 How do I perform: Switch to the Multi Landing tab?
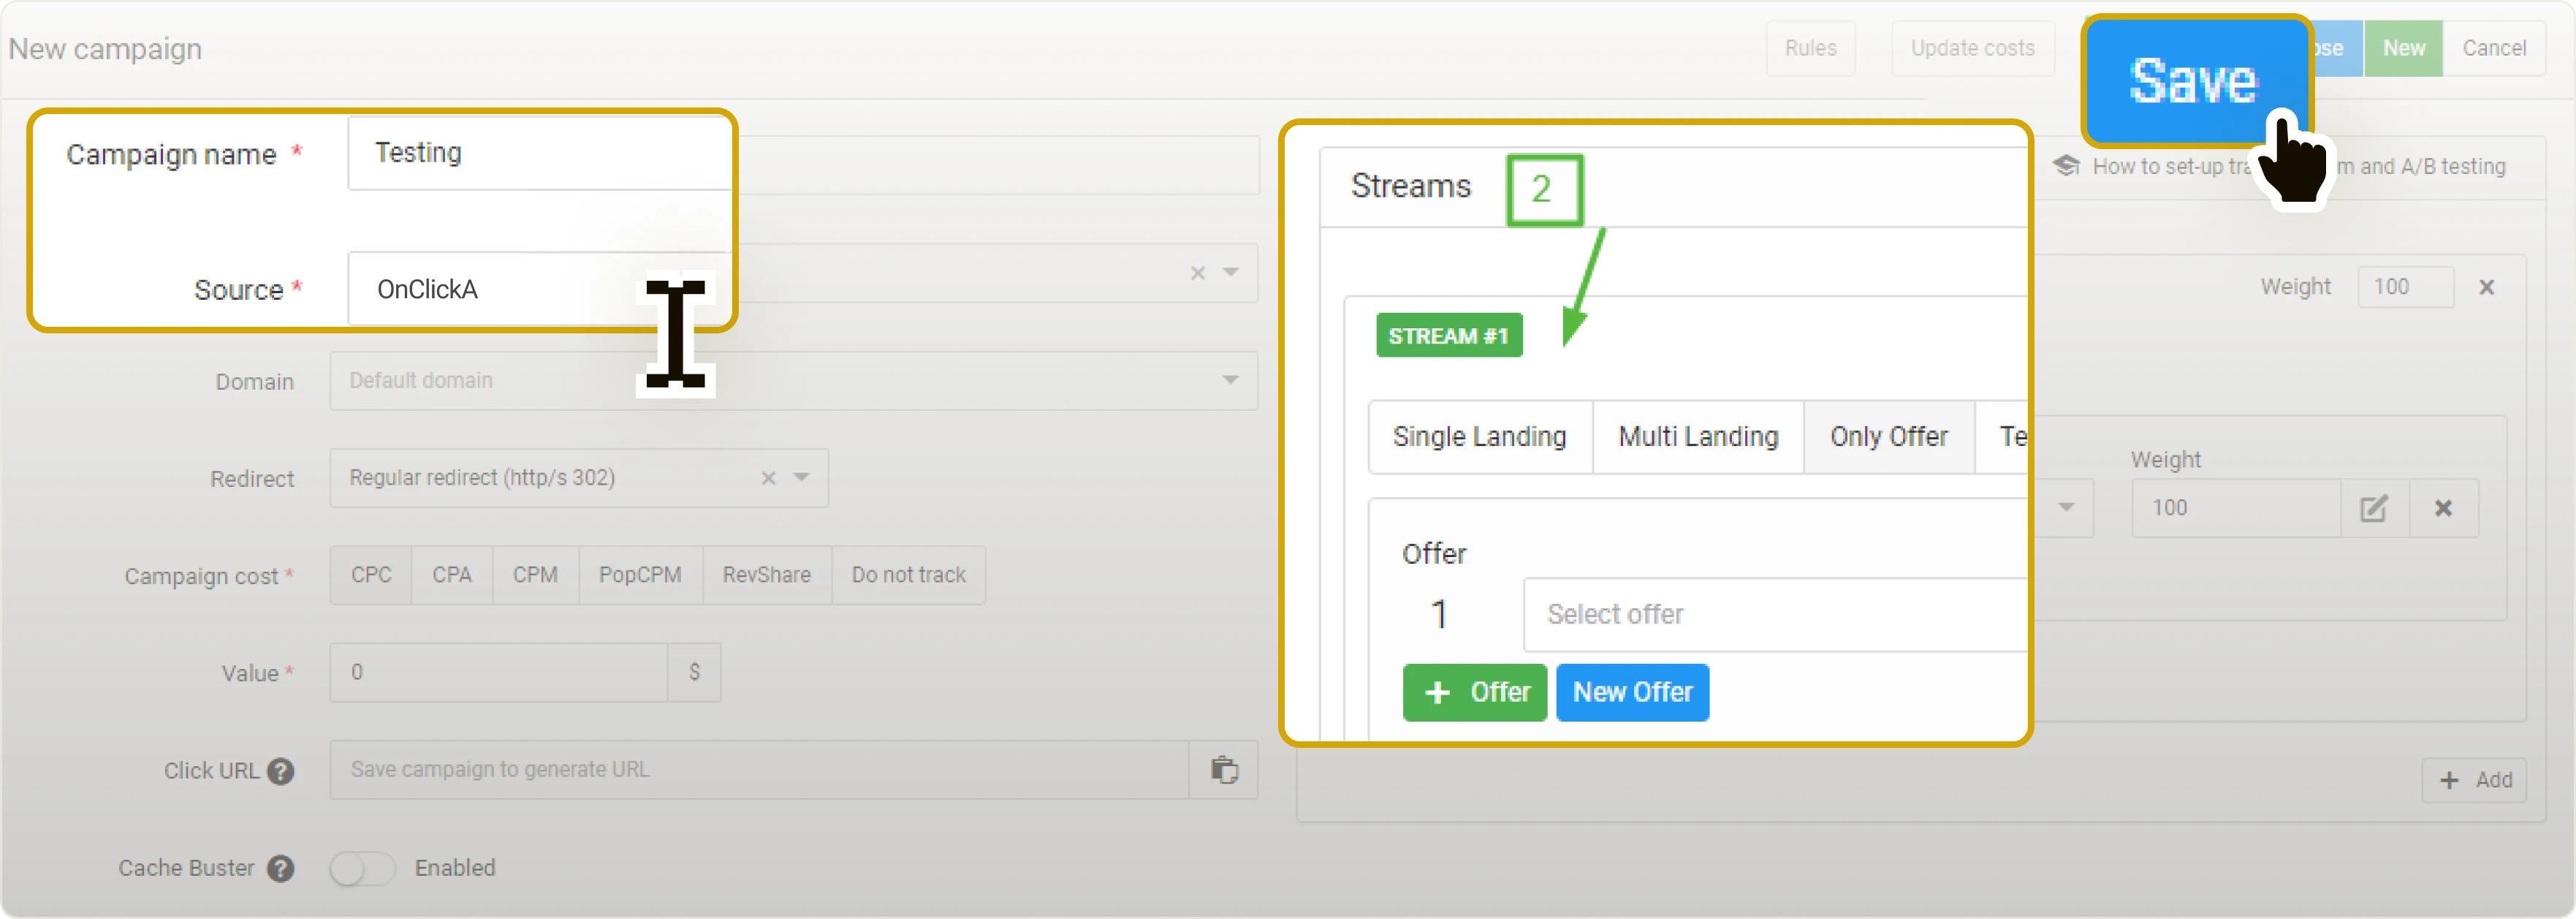pos(1697,436)
